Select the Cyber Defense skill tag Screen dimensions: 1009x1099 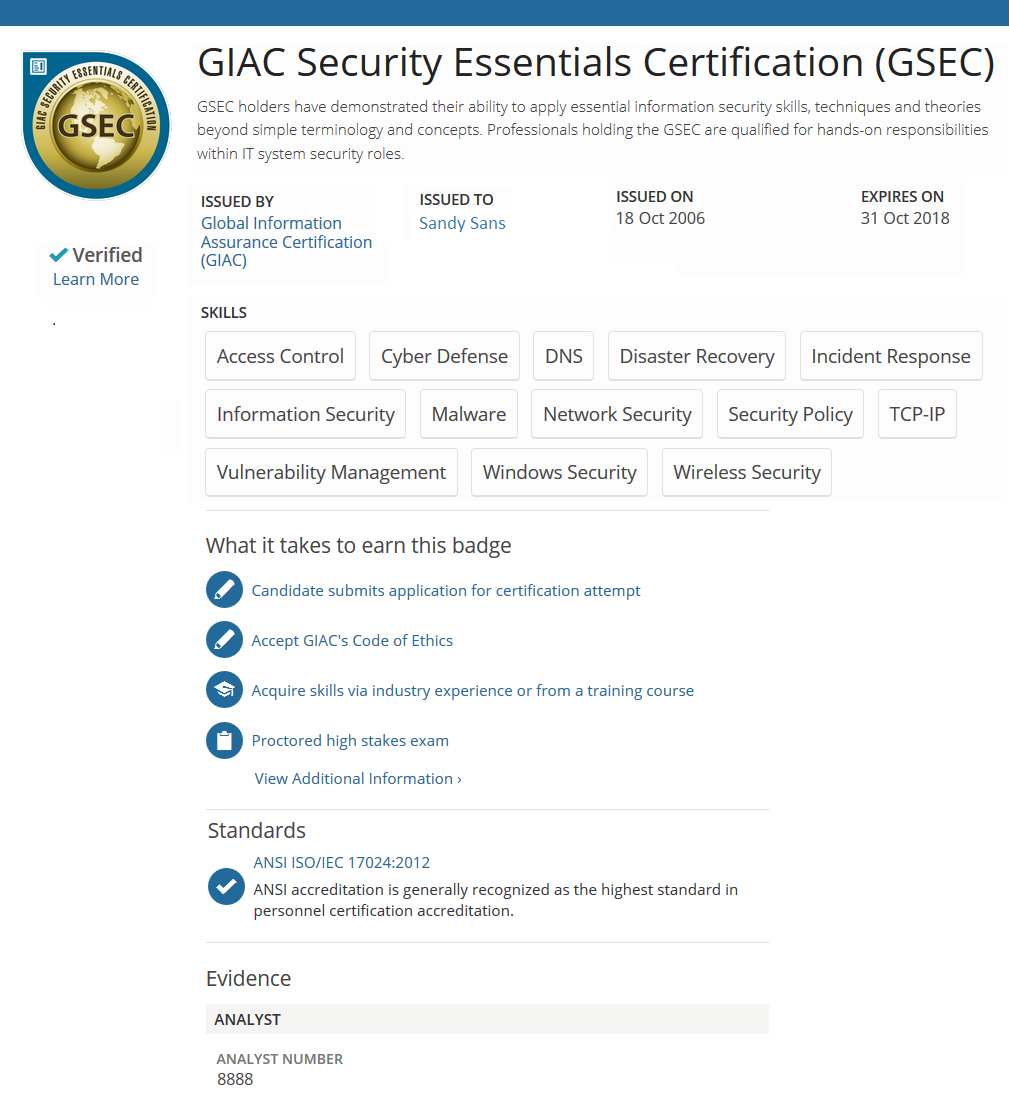444,356
